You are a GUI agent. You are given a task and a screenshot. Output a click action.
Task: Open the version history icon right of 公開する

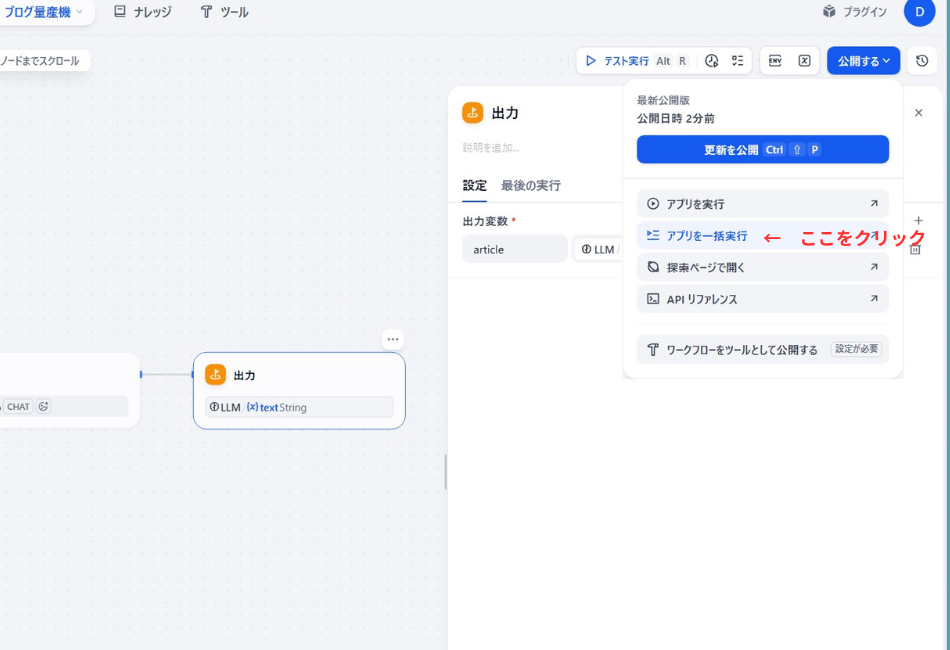[x=920, y=60]
